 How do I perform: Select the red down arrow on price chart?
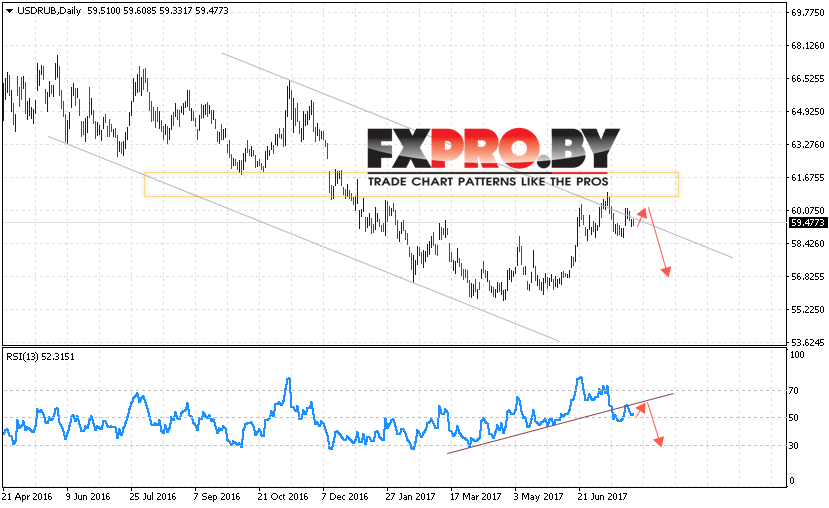pyautogui.click(x=658, y=242)
